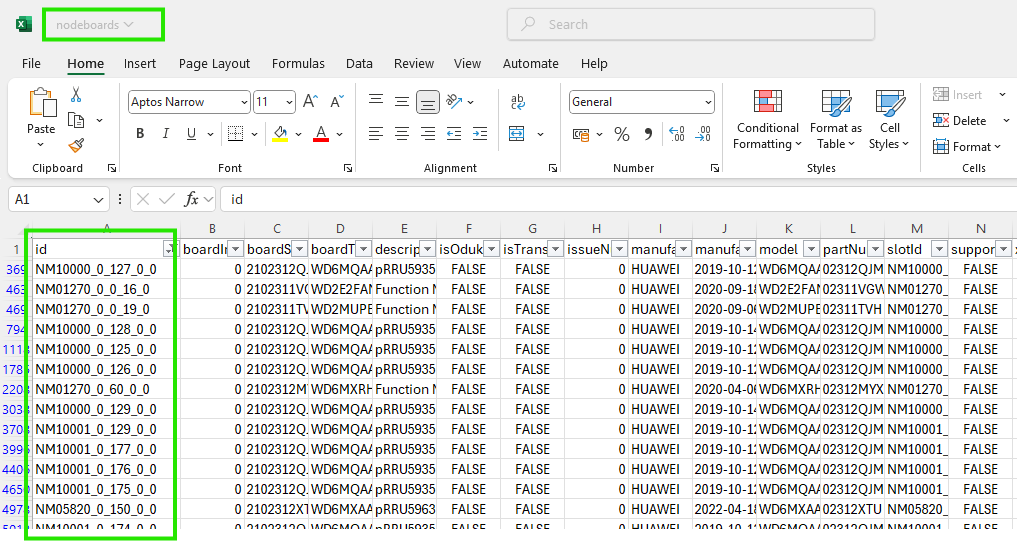Open the General number format dropdown
The height and width of the screenshot is (541, 1017).
coord(708,102)
